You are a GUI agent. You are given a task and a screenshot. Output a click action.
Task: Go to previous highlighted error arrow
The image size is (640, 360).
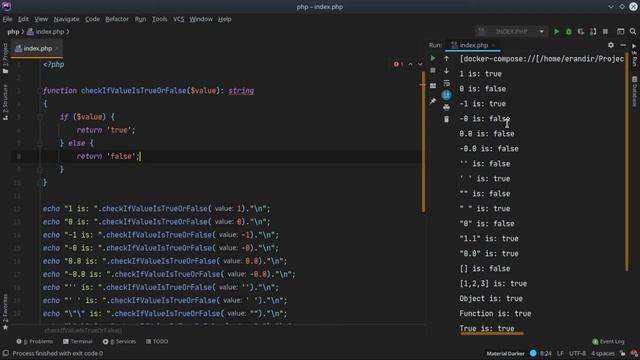coord(411,64)
